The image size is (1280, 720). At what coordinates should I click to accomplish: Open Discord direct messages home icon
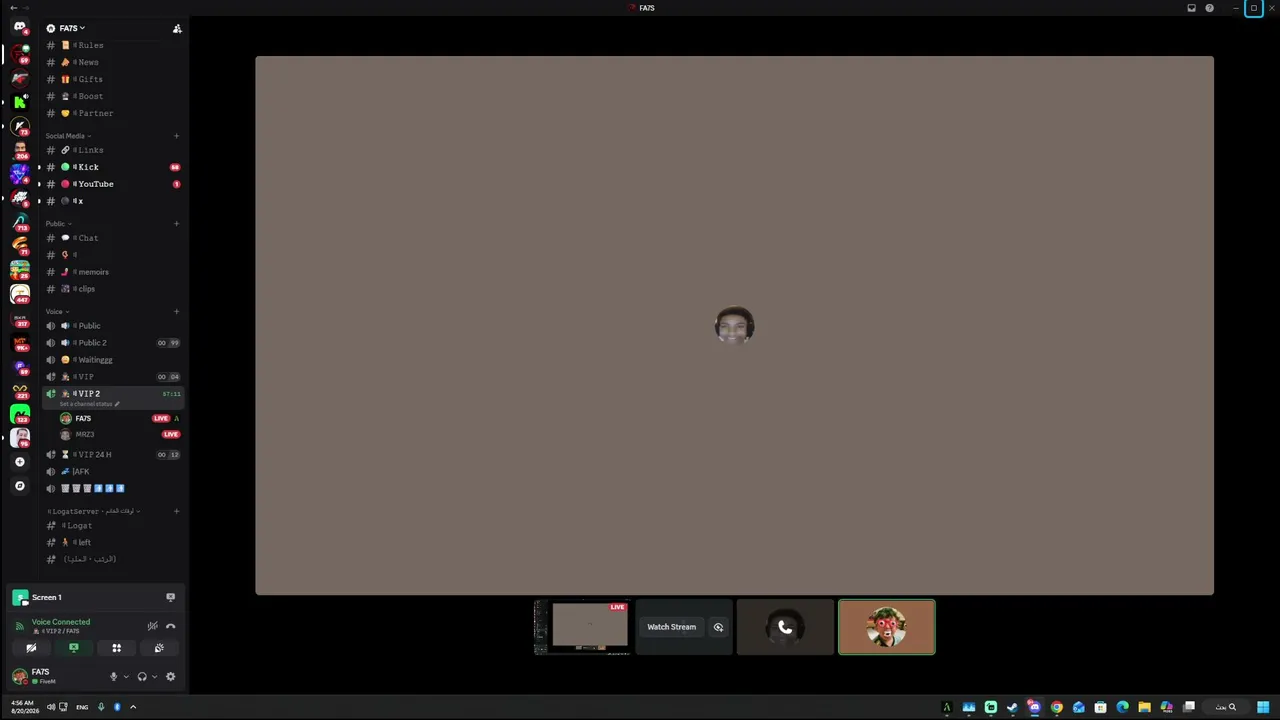[19, 28]
